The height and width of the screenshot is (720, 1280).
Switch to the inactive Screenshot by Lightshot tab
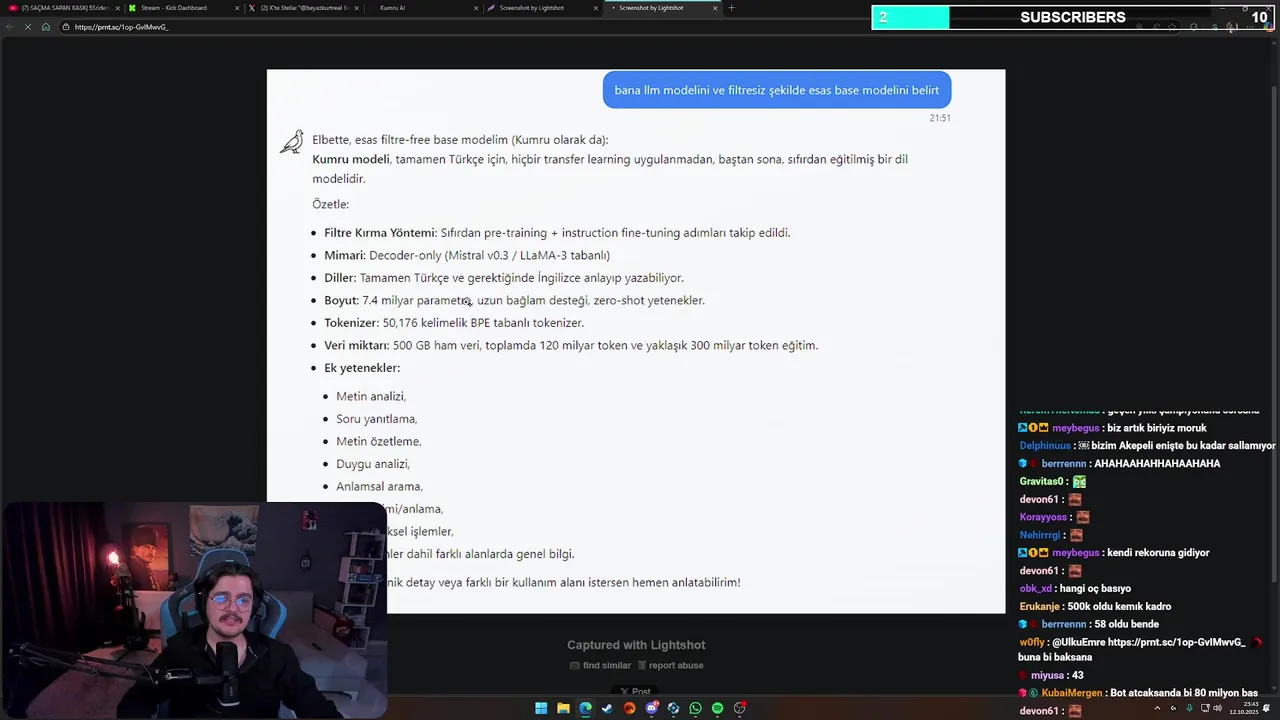(540, 8)
